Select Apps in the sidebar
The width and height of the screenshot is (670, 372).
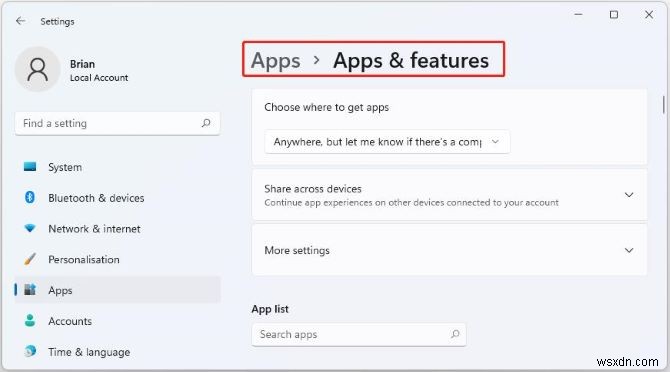[118, 290]
